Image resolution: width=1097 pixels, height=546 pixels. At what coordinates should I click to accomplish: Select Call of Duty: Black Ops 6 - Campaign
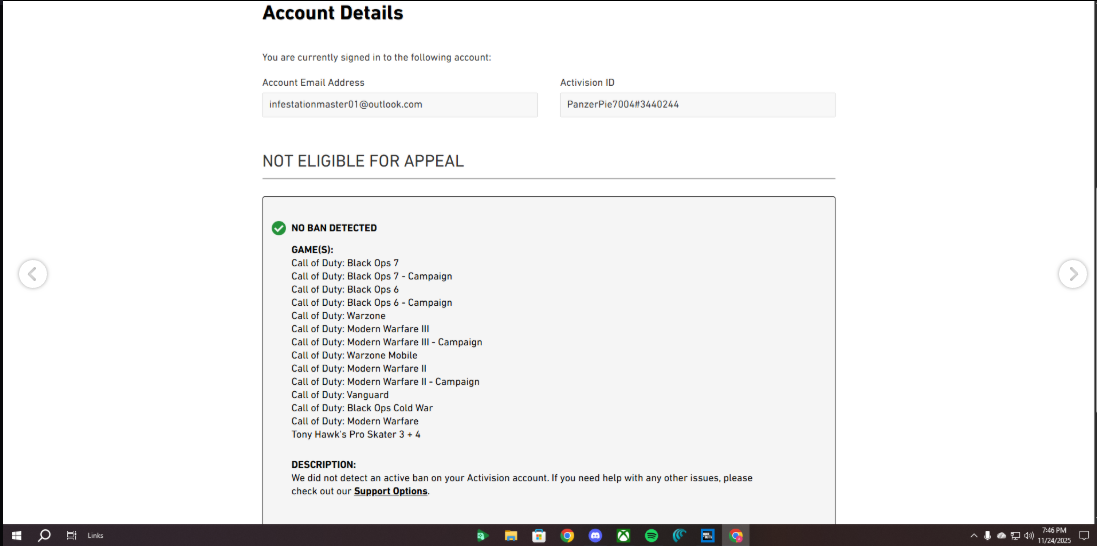[x=371, y=302]
